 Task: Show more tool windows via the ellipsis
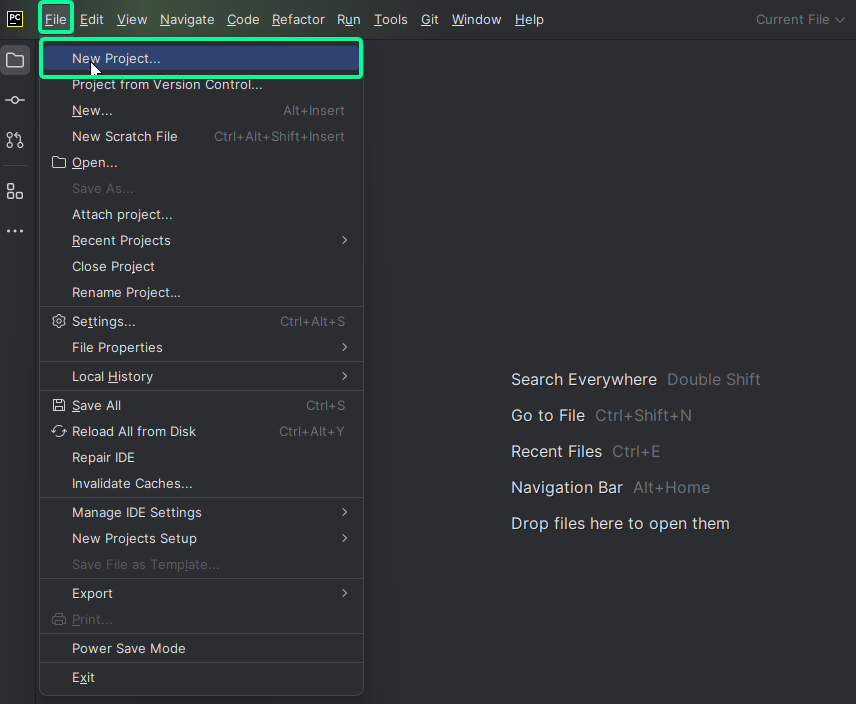pos(15,231)
